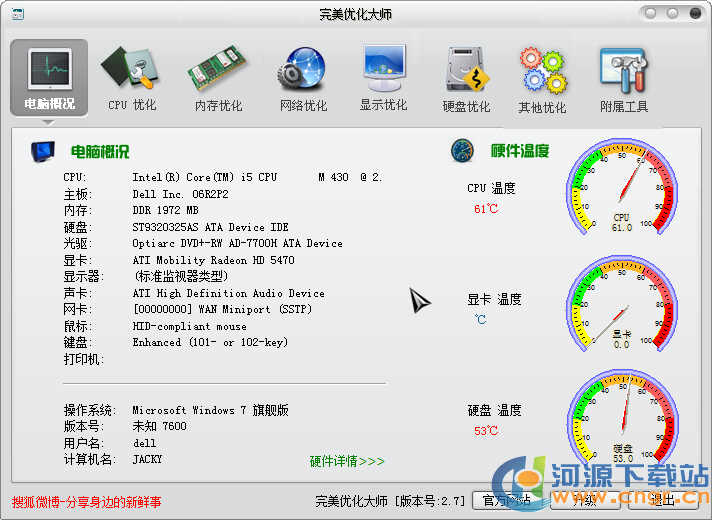The height and width of the screenshot is (520, 712).
Task: Click the 版本号:2.7 status text
Action: (430, 501)
